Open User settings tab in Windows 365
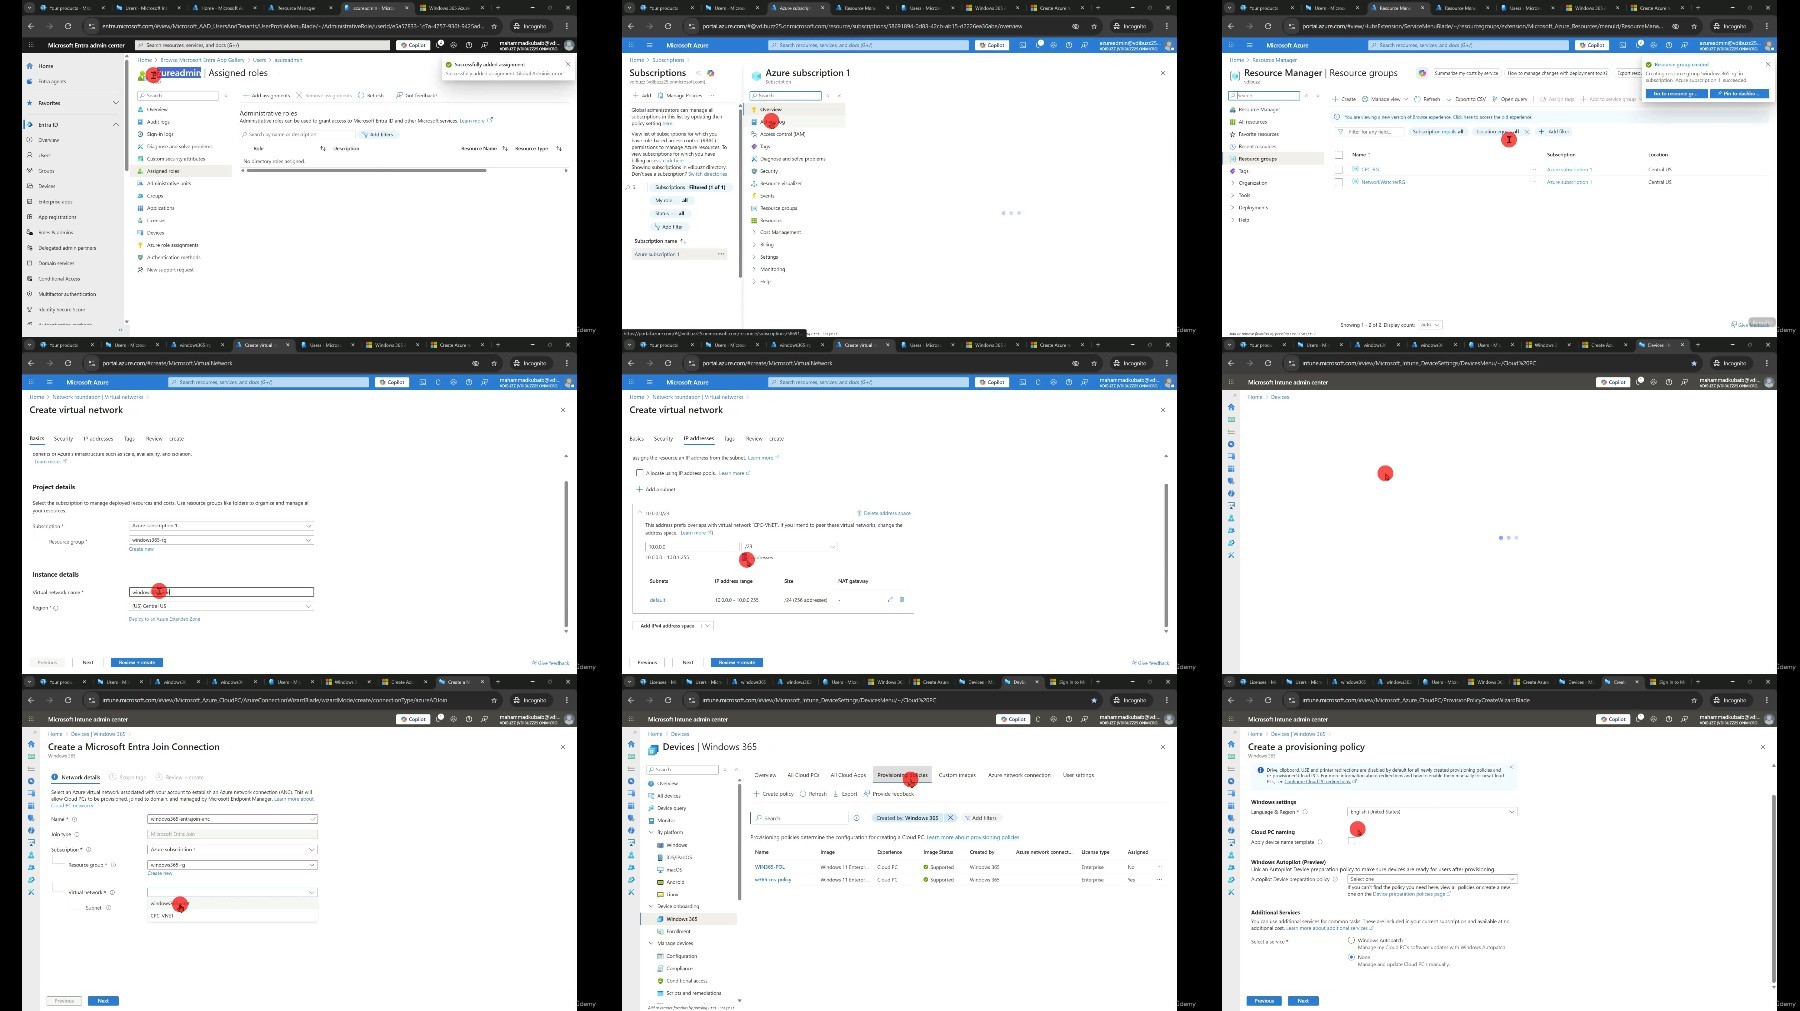 pos(1078,775)
